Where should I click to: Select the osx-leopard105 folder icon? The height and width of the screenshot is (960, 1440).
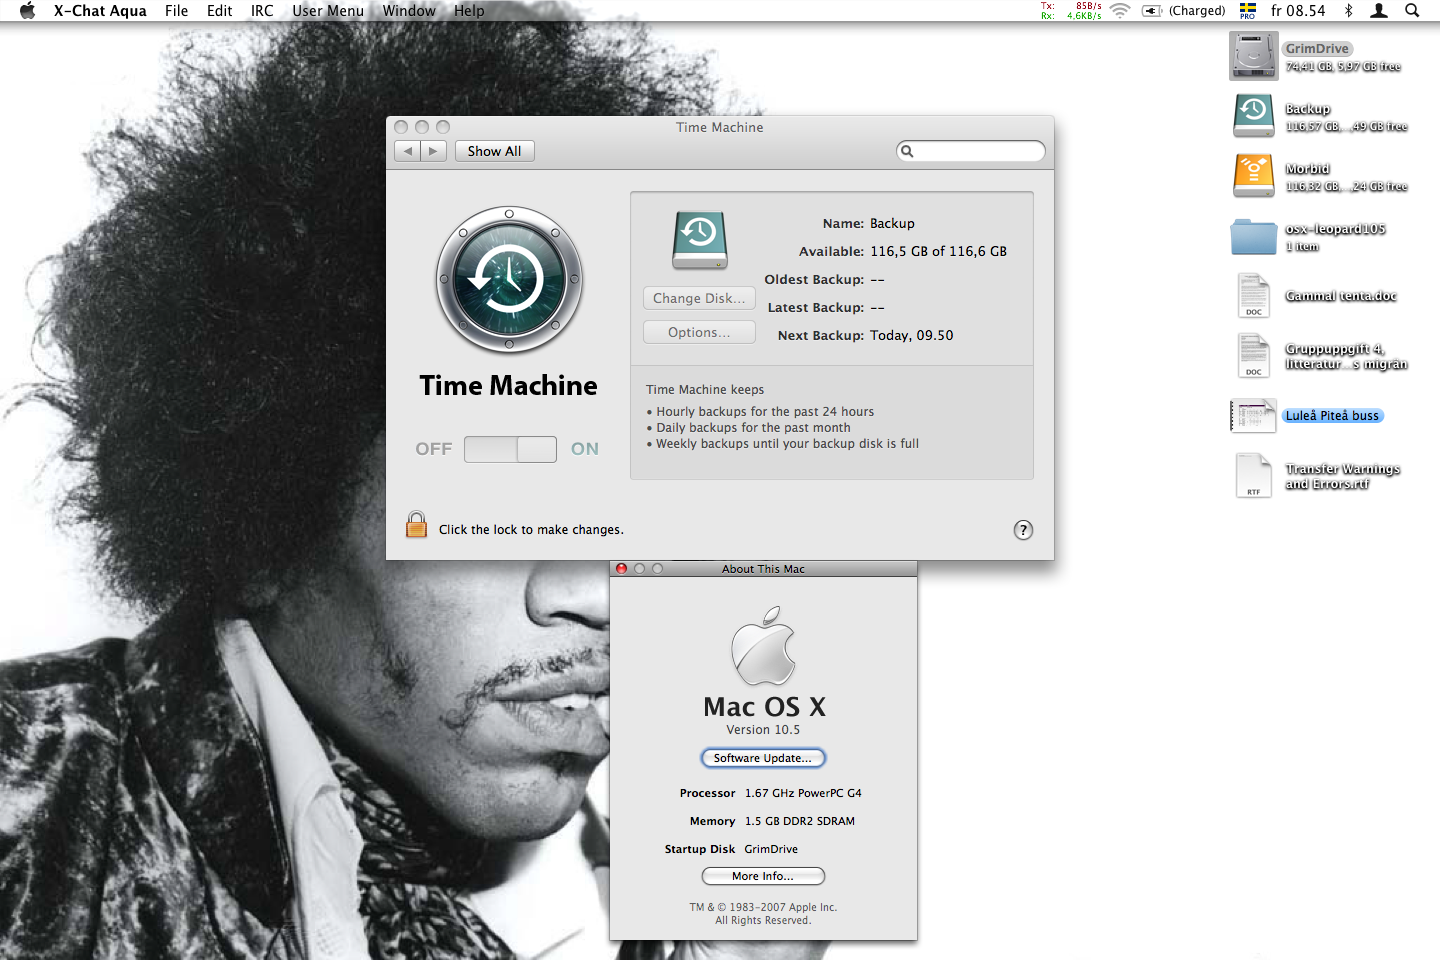point(1254,237)
